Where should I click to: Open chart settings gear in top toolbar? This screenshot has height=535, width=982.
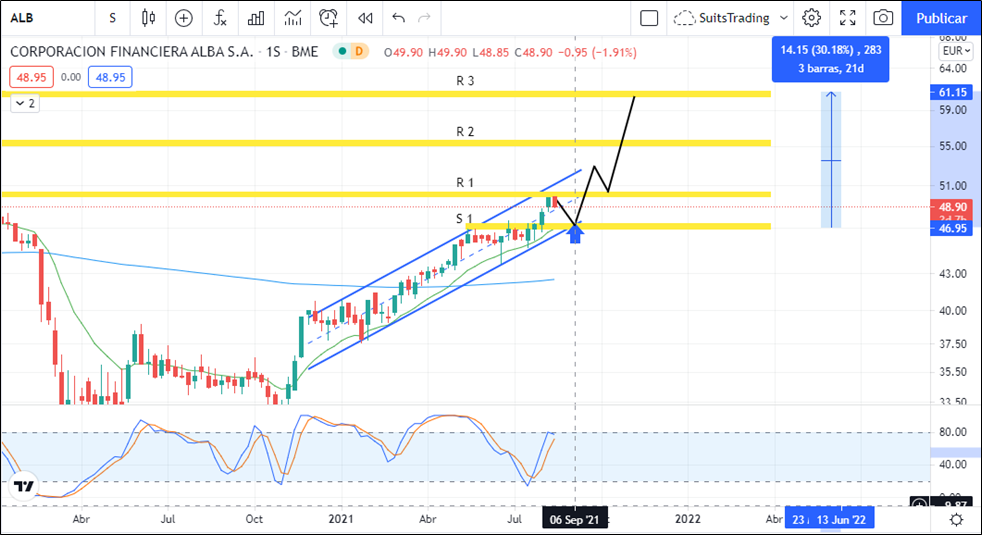[x=811, y=18]
